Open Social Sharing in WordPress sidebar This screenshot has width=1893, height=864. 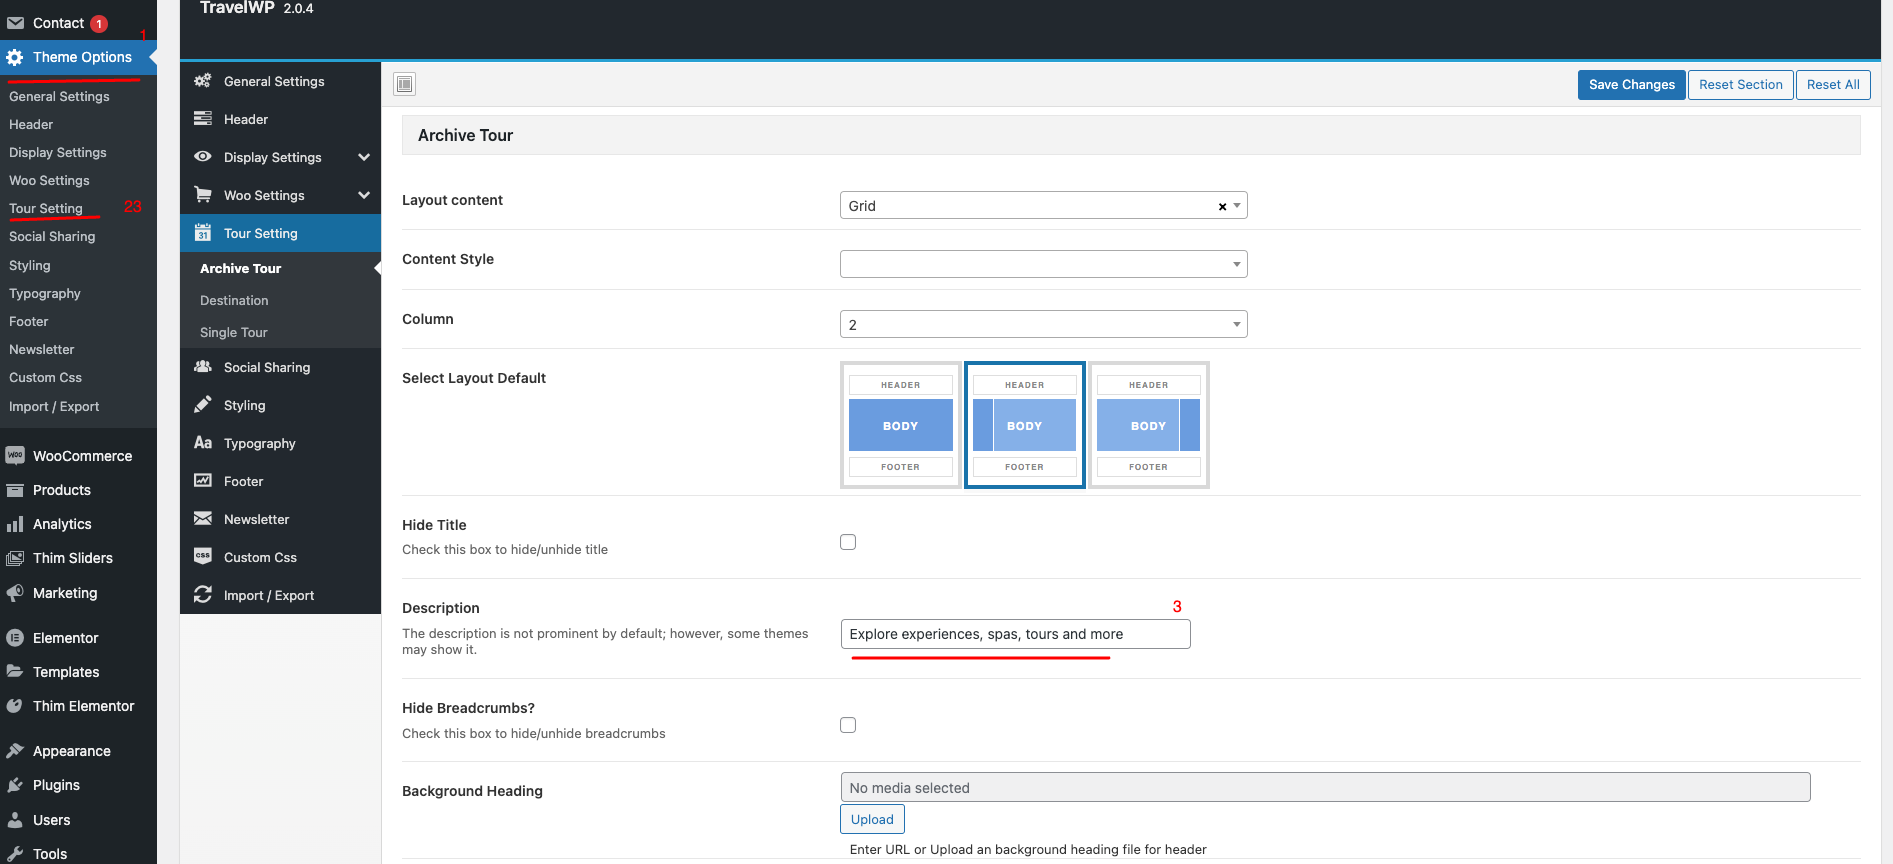click(x=52, y=236)
